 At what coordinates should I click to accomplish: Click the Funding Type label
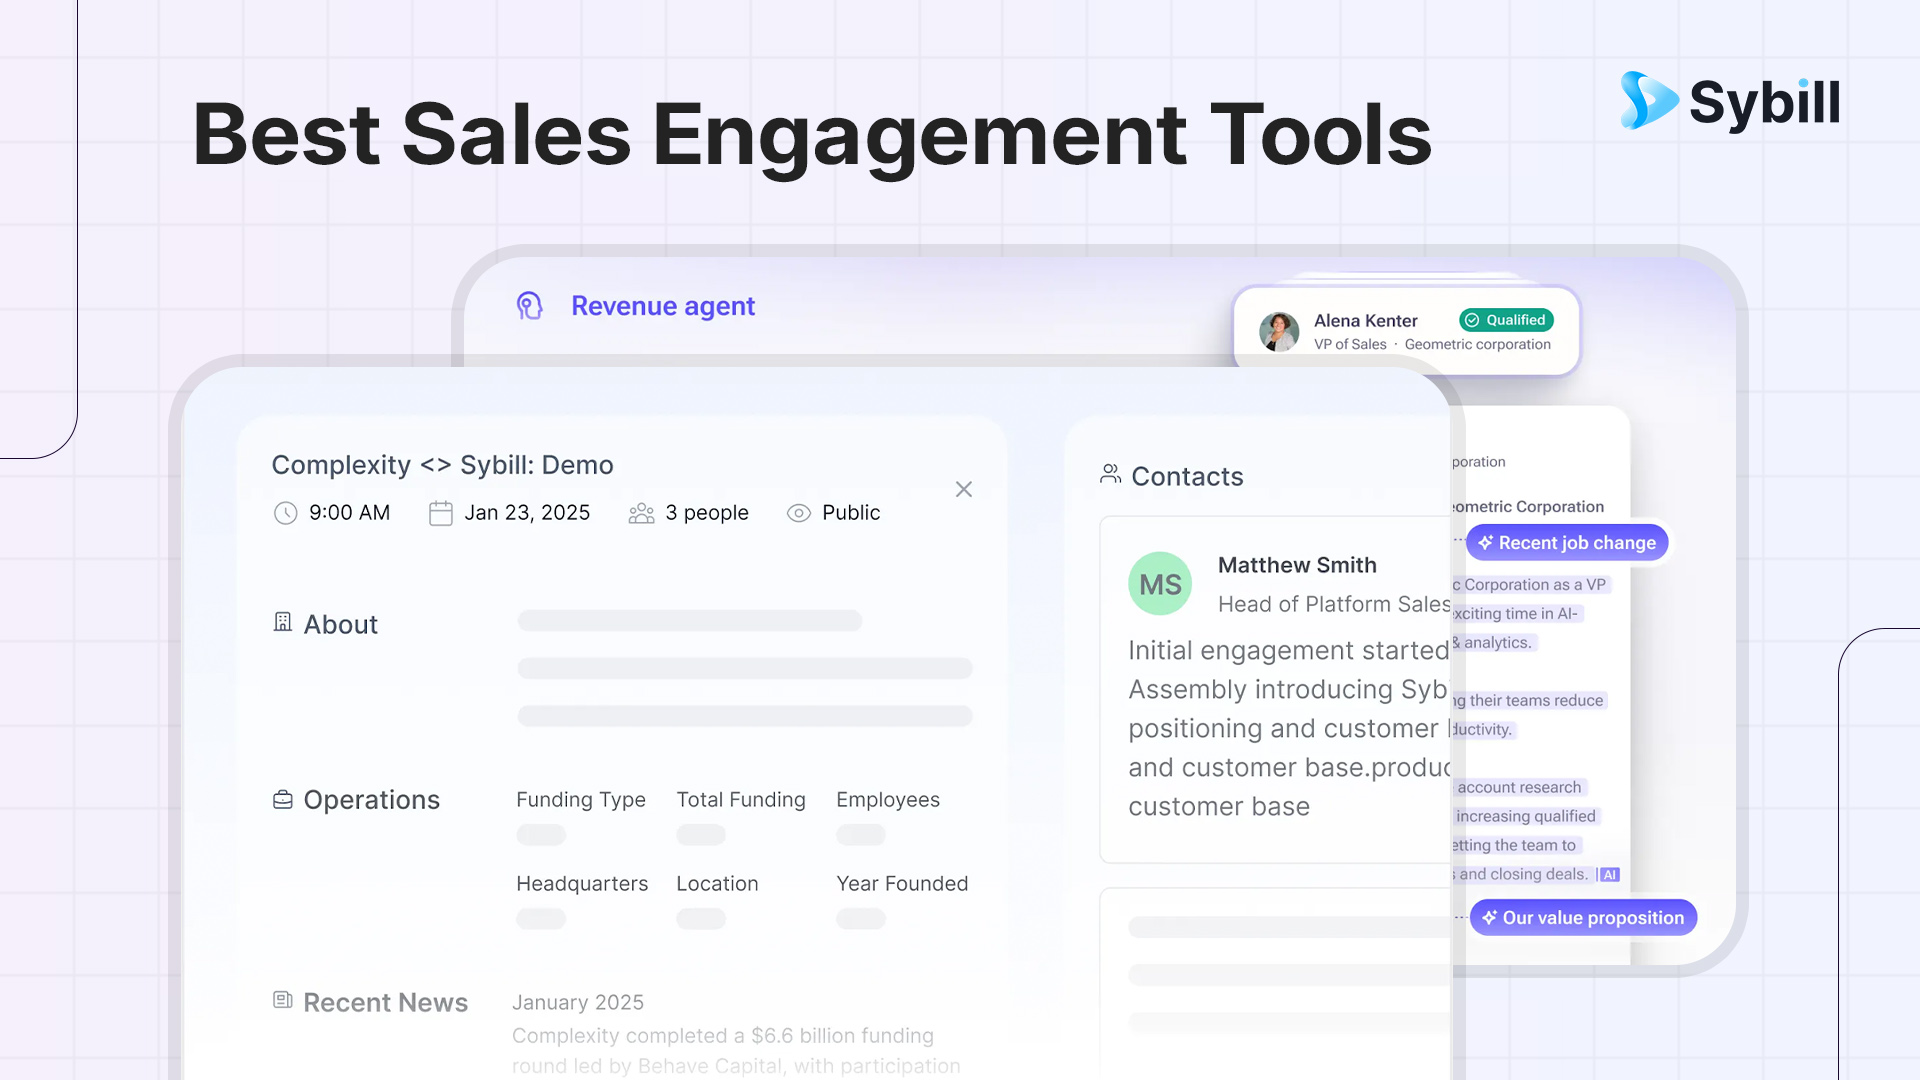pos(581,800)
